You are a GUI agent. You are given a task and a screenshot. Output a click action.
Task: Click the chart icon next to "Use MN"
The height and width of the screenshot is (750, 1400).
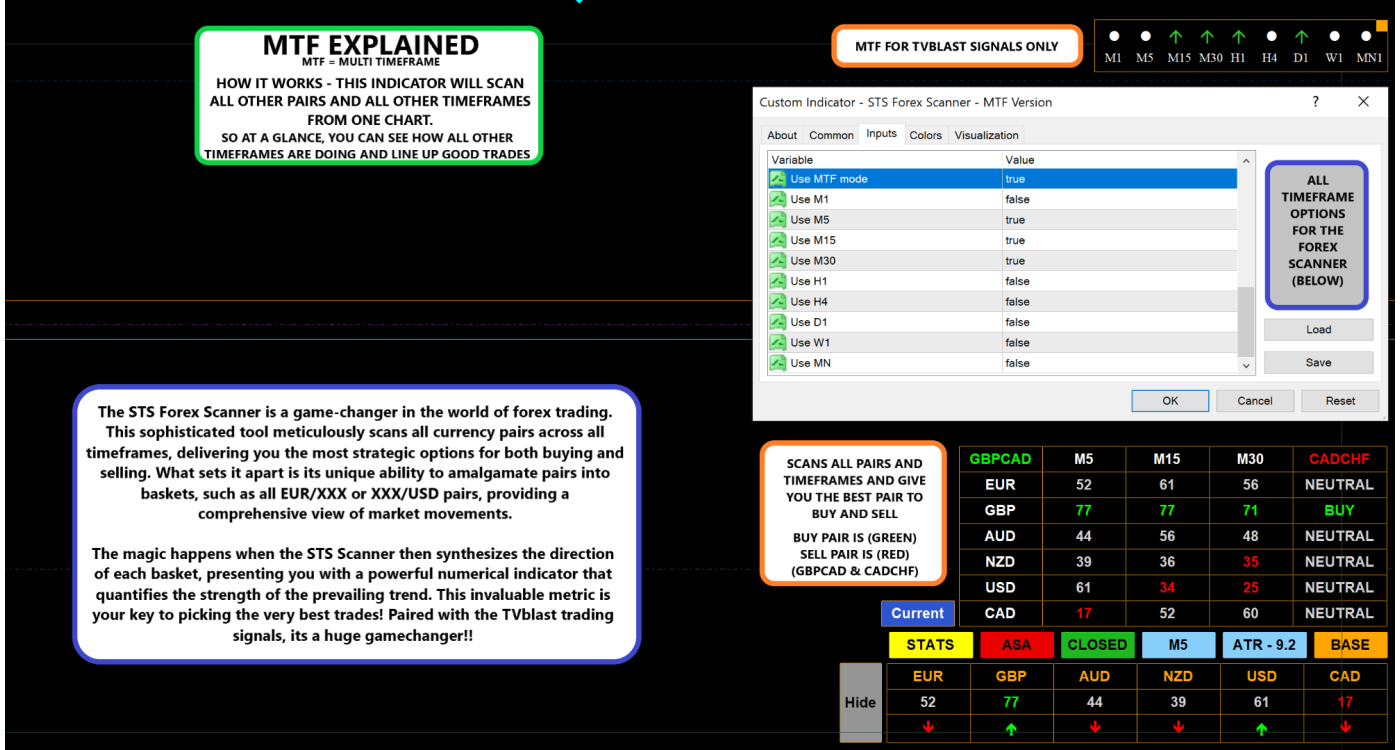click(778, 362)
